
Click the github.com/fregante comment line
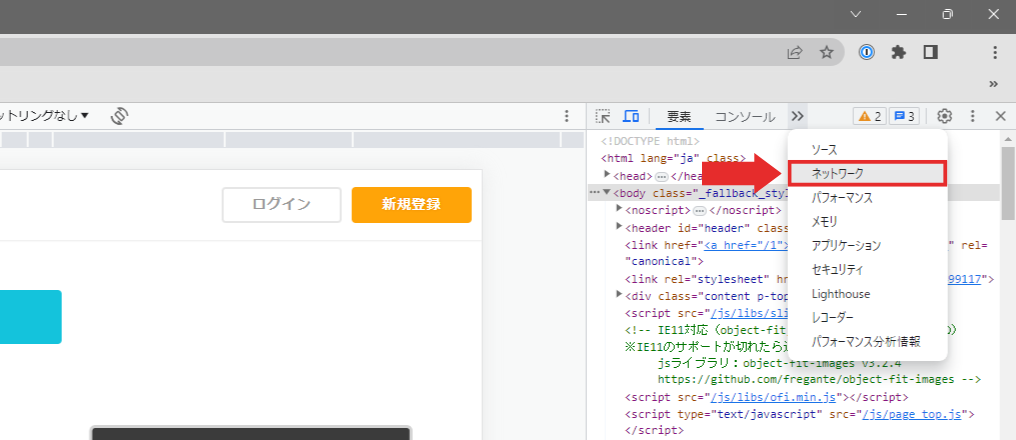click(819, 379)
